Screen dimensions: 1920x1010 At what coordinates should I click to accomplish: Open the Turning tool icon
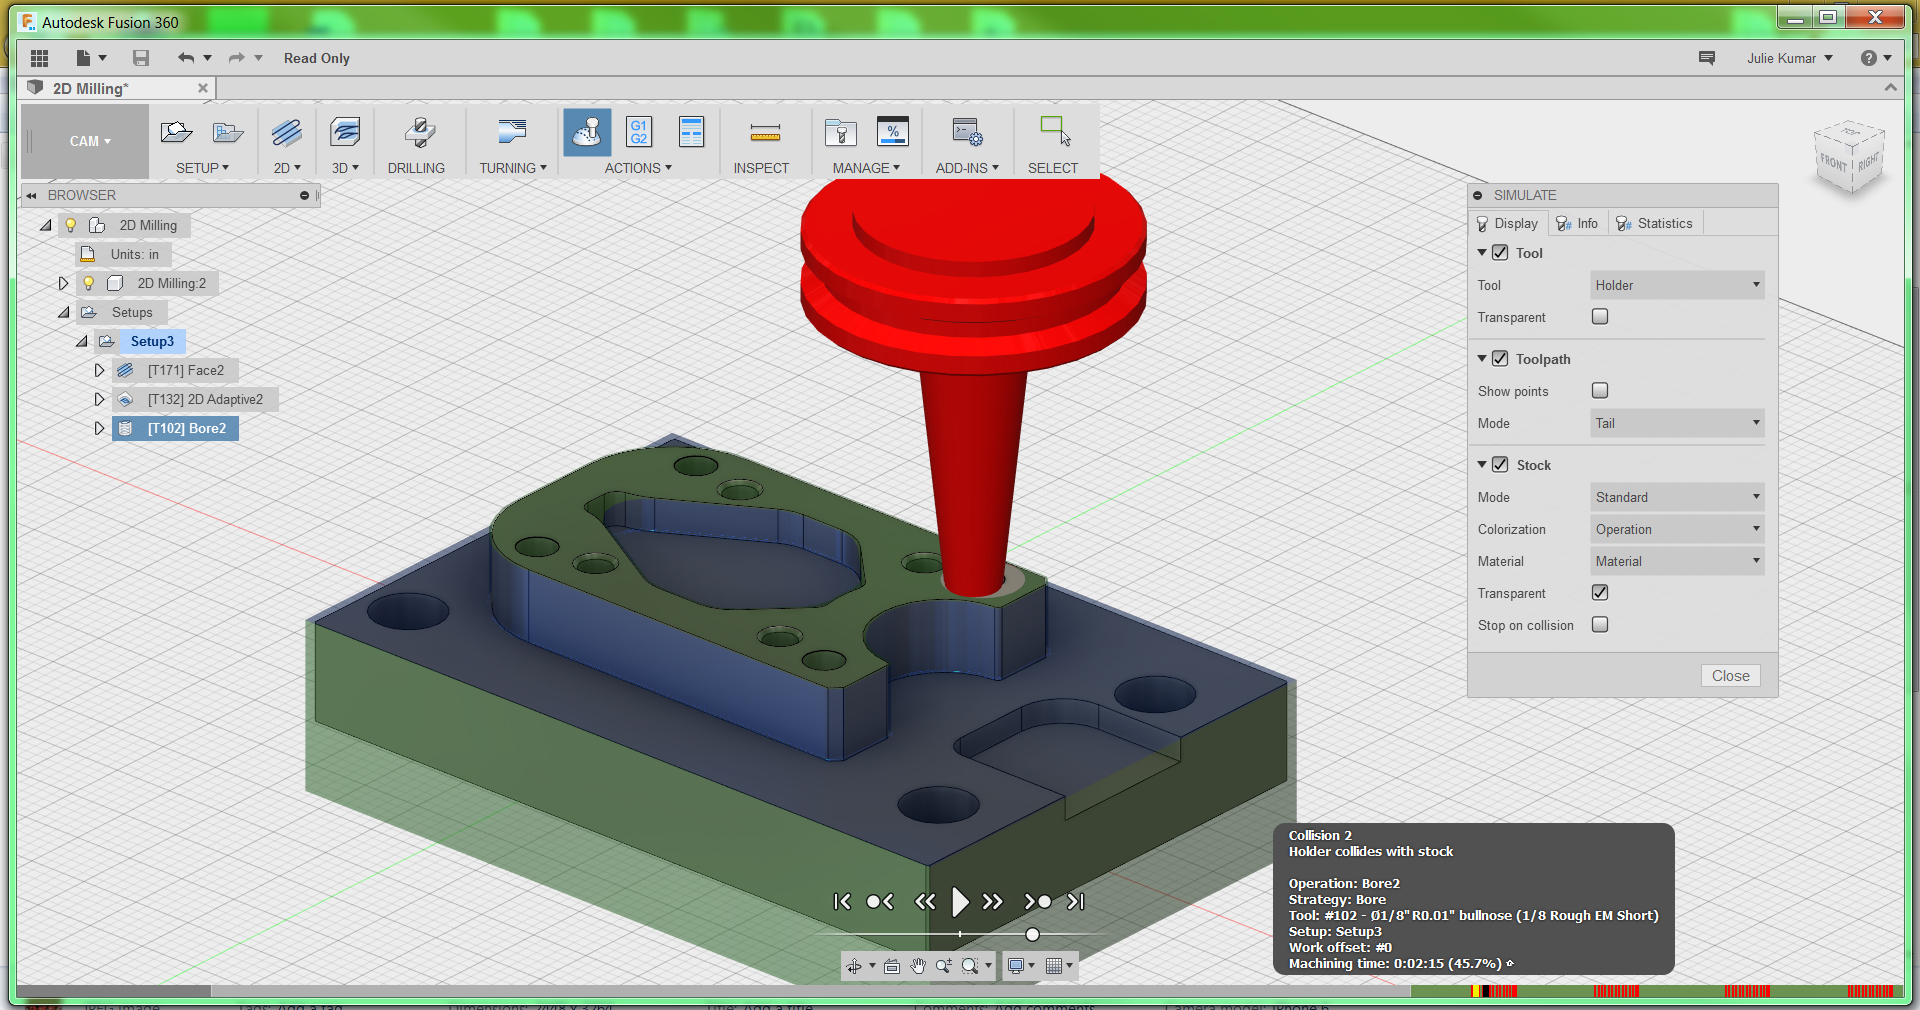tap(512, 132)
